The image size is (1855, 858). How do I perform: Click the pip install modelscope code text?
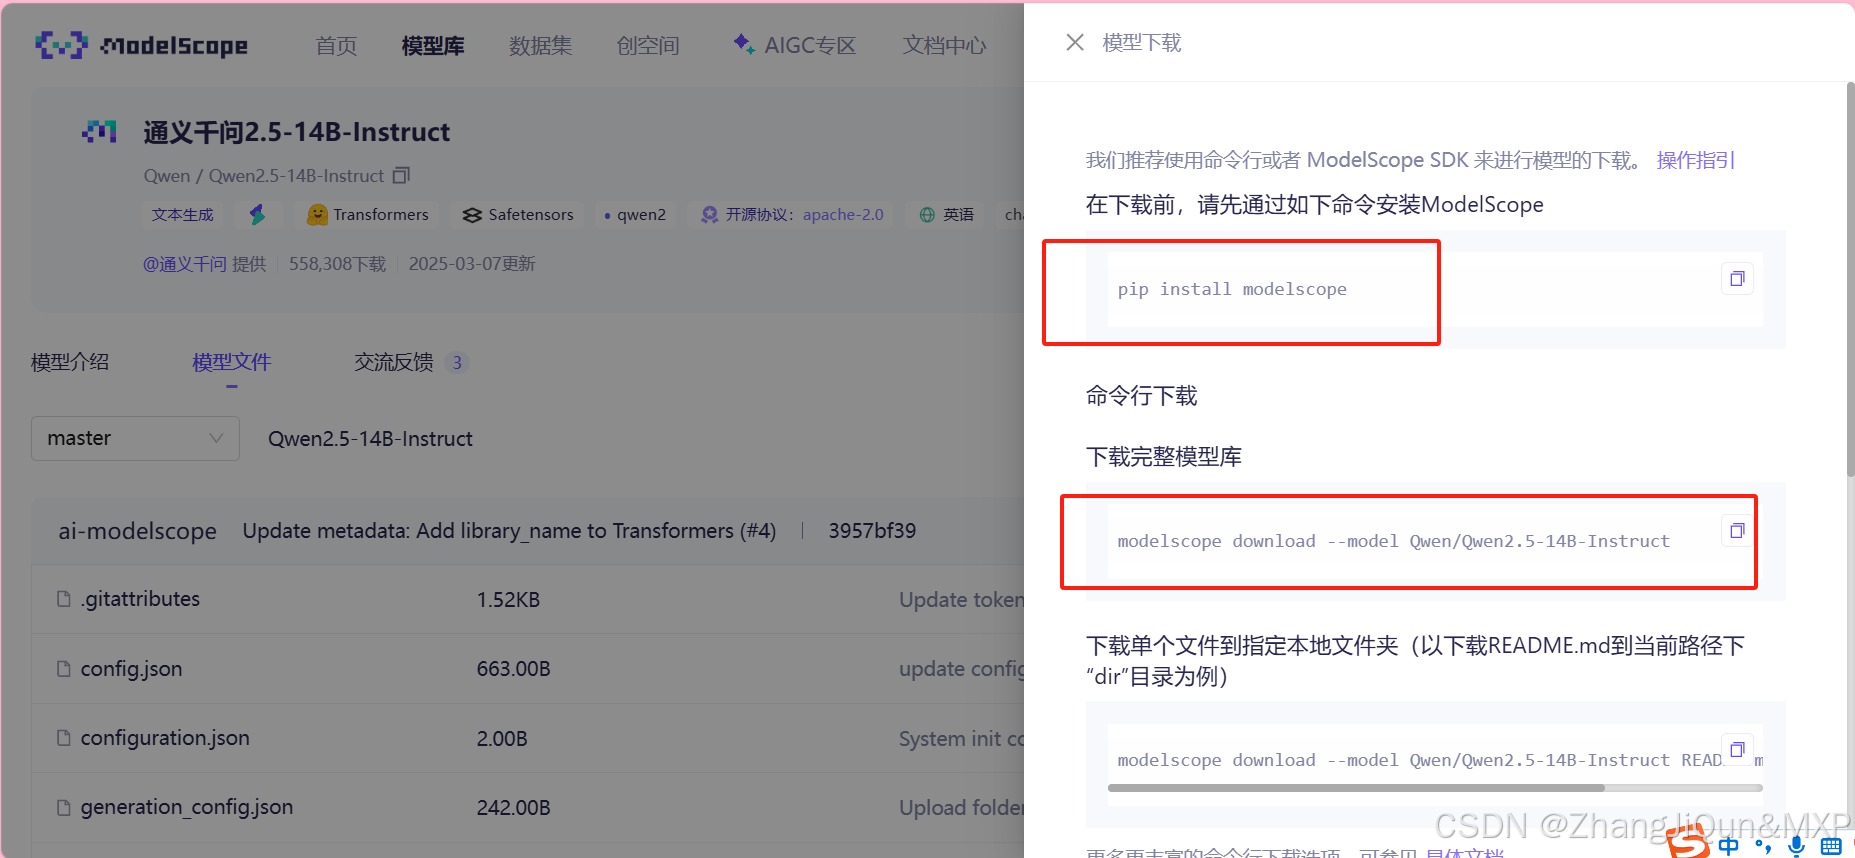(x=1232, y=289)
